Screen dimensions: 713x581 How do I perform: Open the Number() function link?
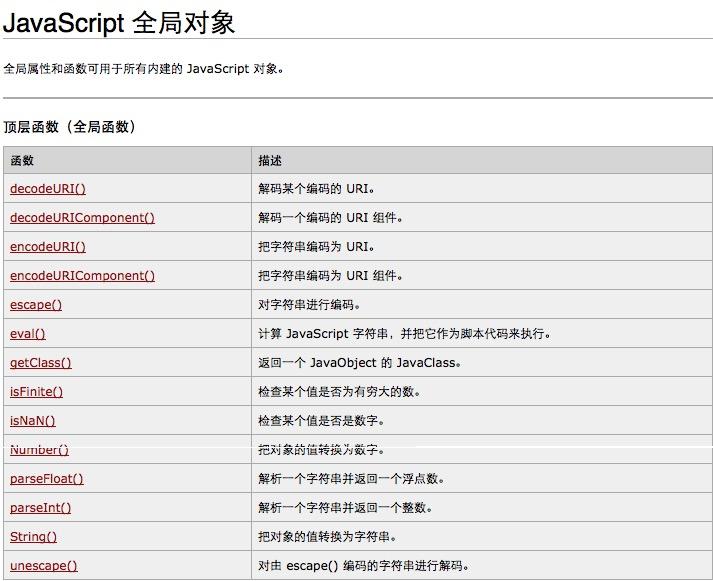pos(40,450)
